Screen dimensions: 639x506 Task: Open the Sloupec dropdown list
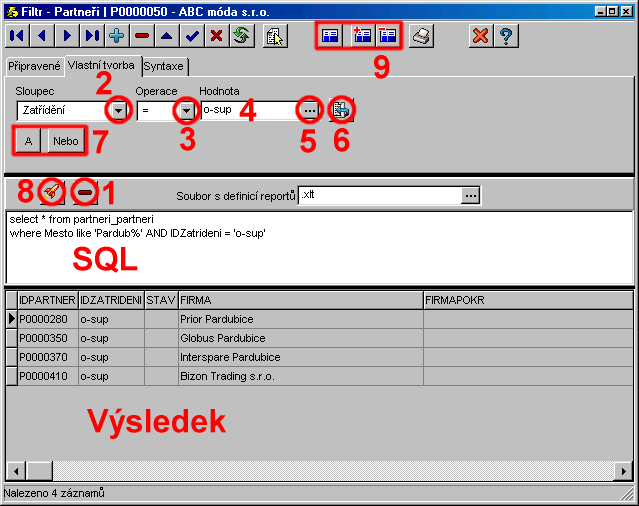click(120, 110)
